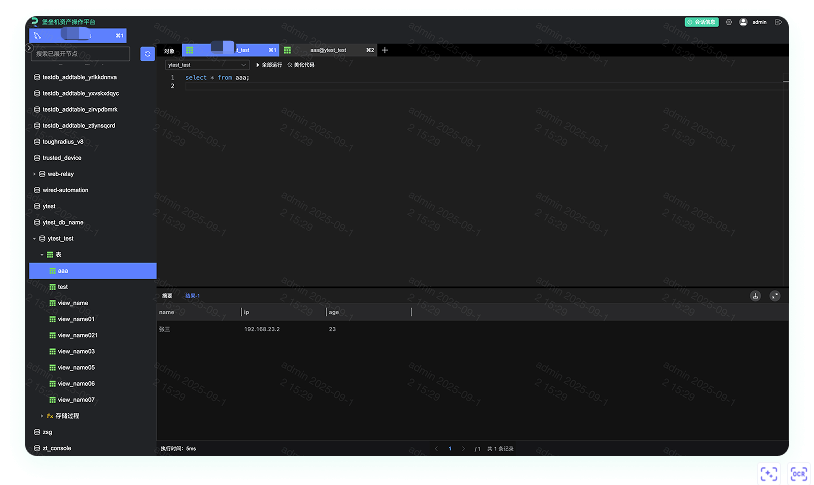This screenshot has width=814, height=485.
Task: Click the name column header
Action: [199, 312]
